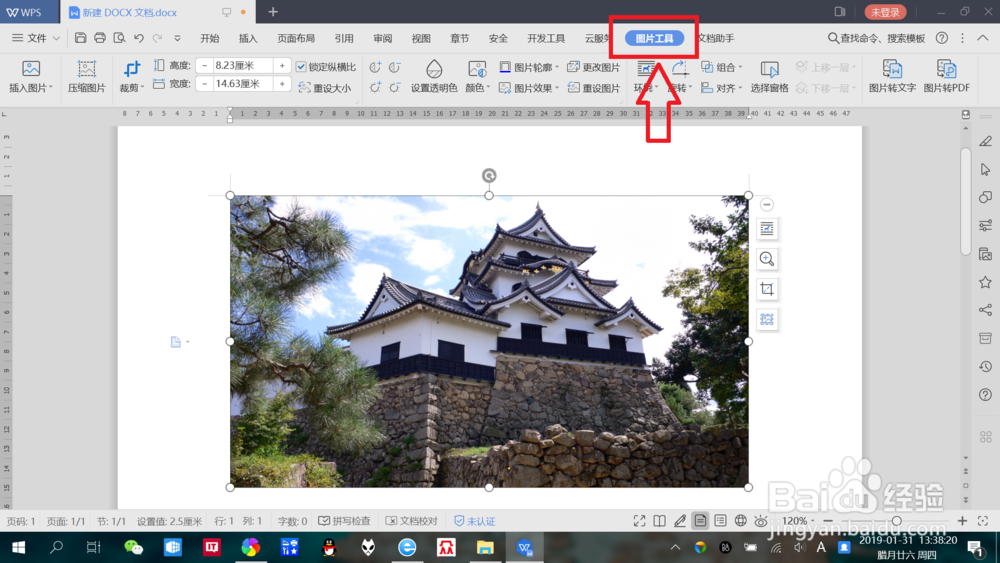Viewport: 1000px width, 563px height.
Task: Click the history clock icon in sidebar
Action: (x=985, y=366)
